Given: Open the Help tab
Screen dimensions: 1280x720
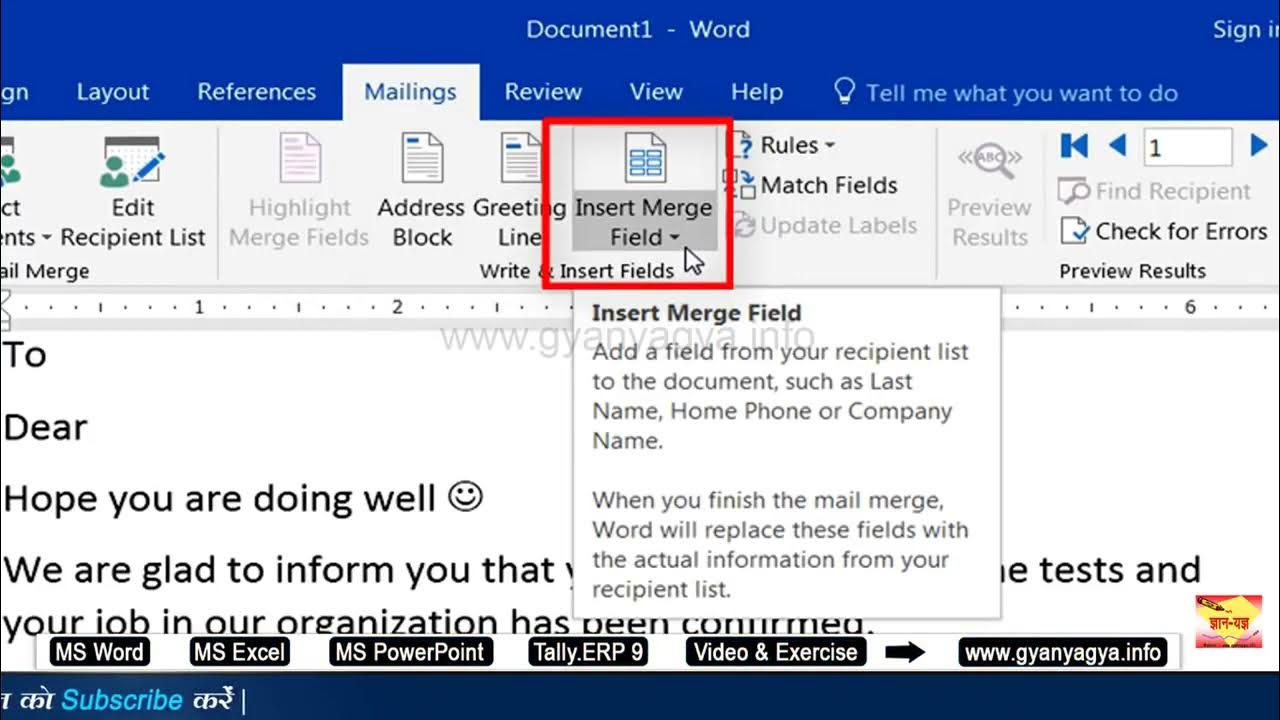Looking at the screenshot, I should click(757, 92).
